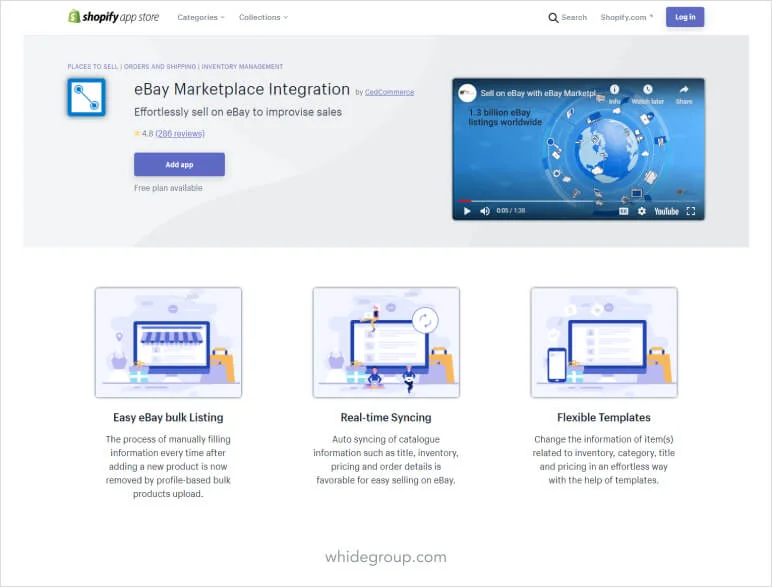Screen dimensions: 772x587
Task: Click the 'eBay Marketplace Integration' title
Action: click(x=242, y=90)
